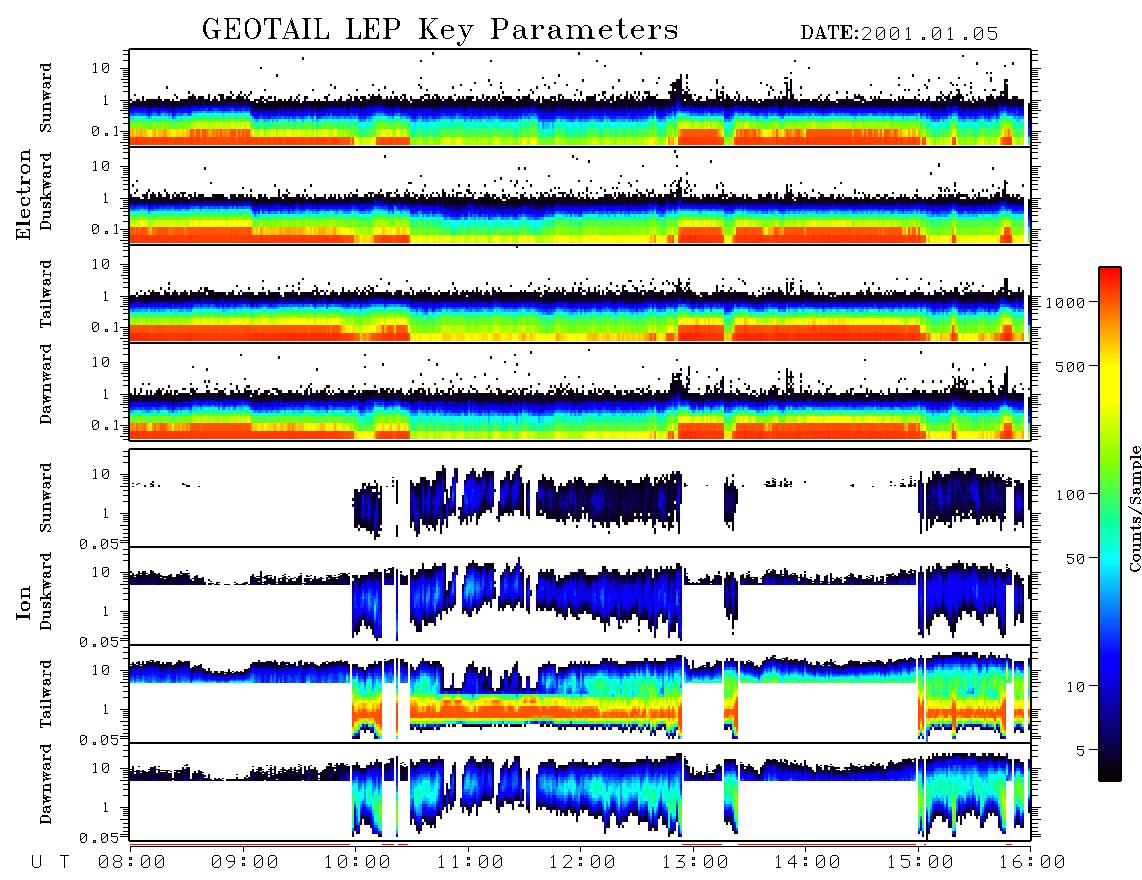Click the Ion group axis label
1142x880 pixels.
pos(25,603)
